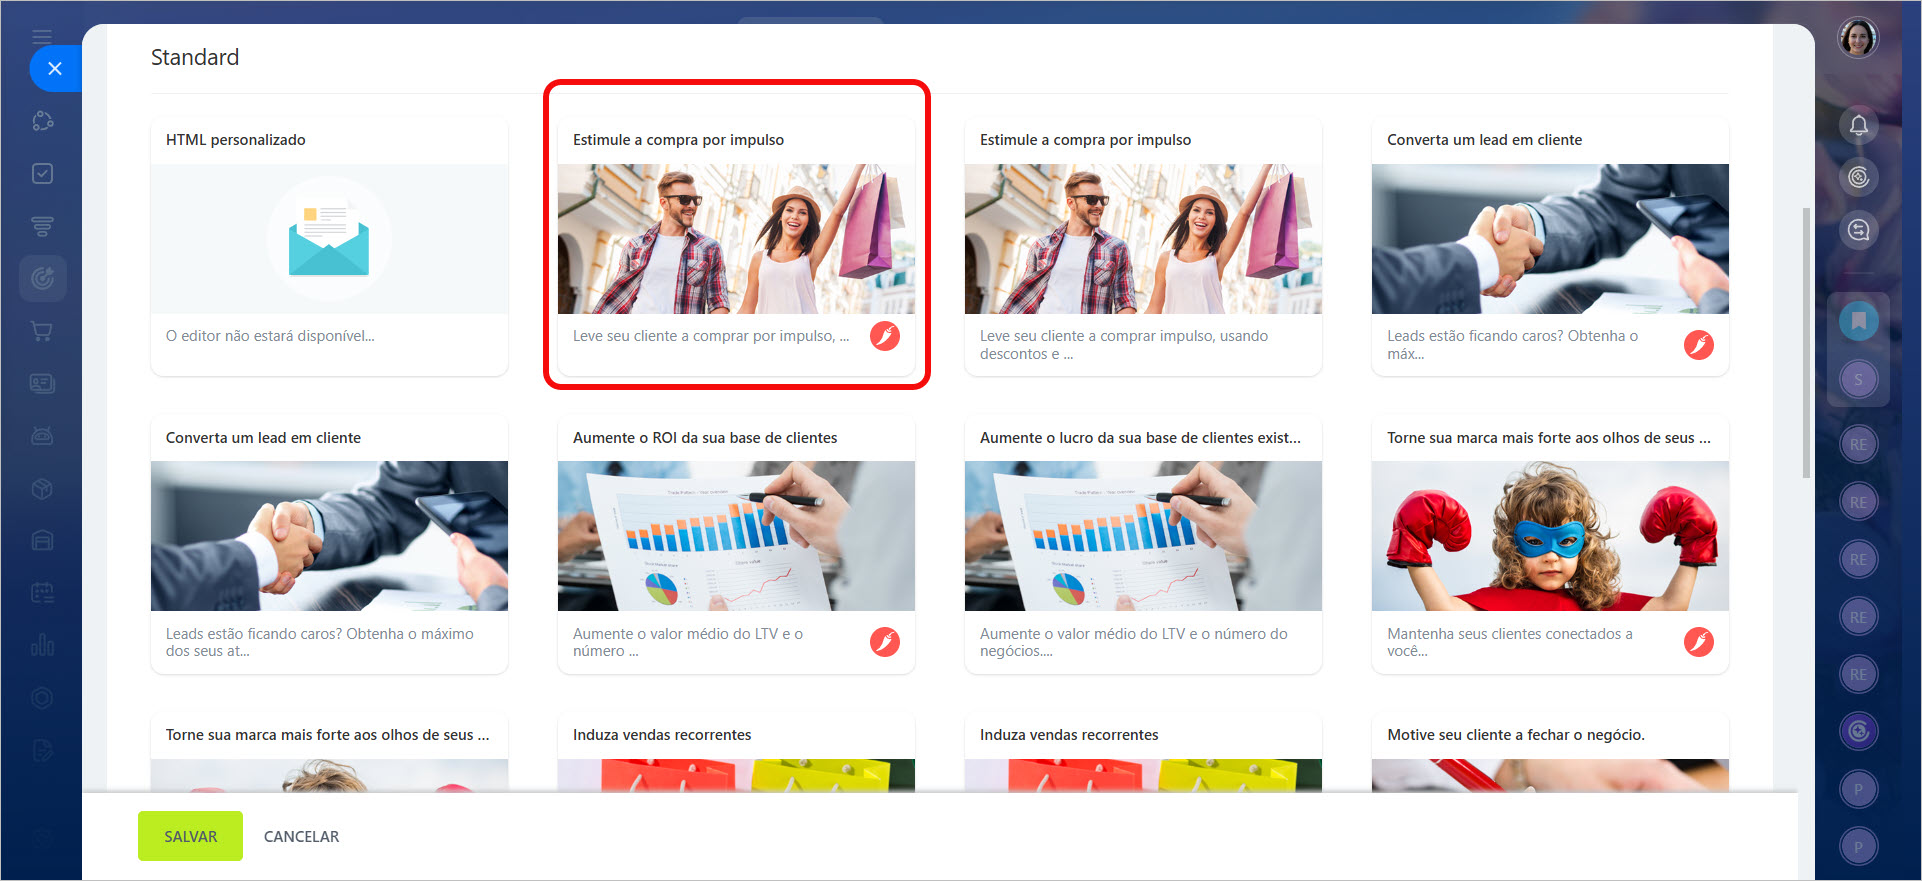
Task: Open the hamburger menu in left sidebar
Action: coord(42,37)
